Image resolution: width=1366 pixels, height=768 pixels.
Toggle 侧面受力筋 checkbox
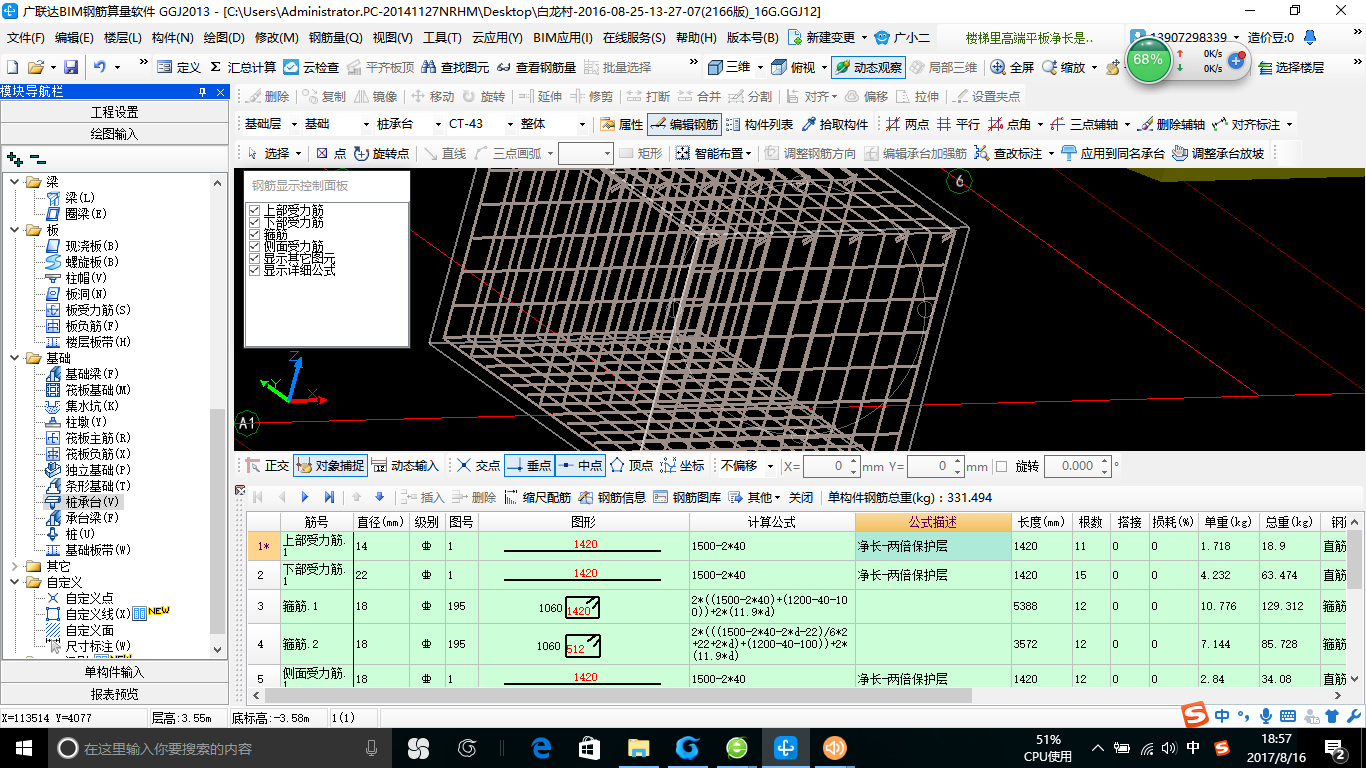click(x=254, y=246)
